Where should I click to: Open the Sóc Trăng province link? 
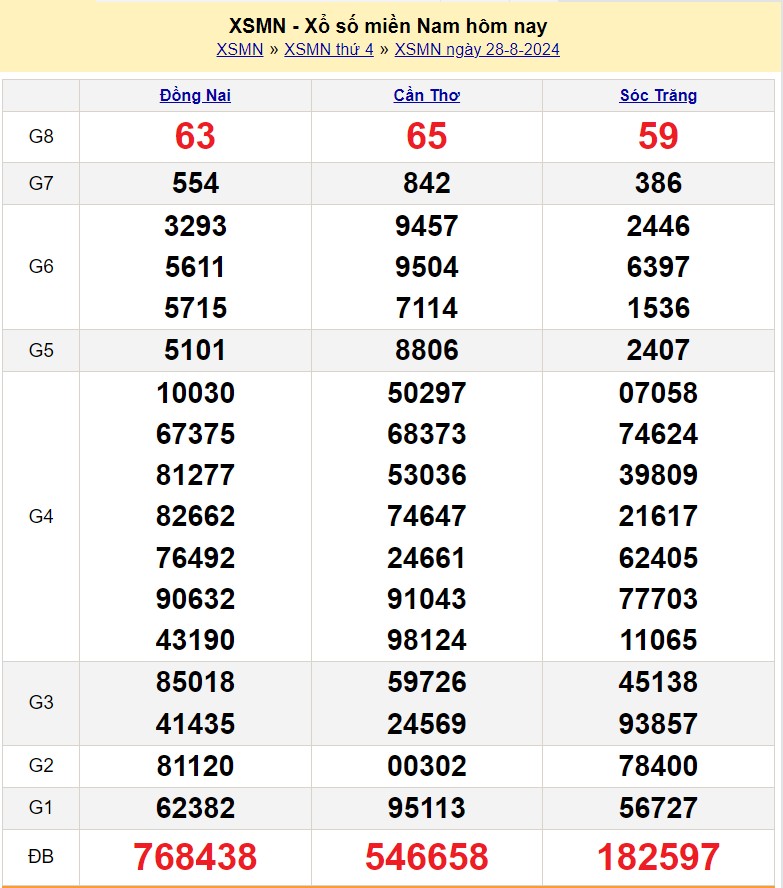click(x=658, y=96)
